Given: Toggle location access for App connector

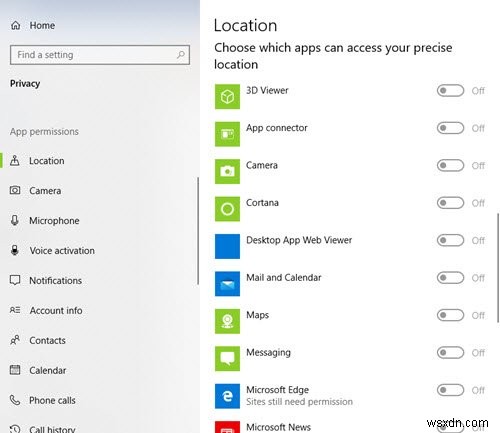Looking at the screenshot, I should [450, 128].
